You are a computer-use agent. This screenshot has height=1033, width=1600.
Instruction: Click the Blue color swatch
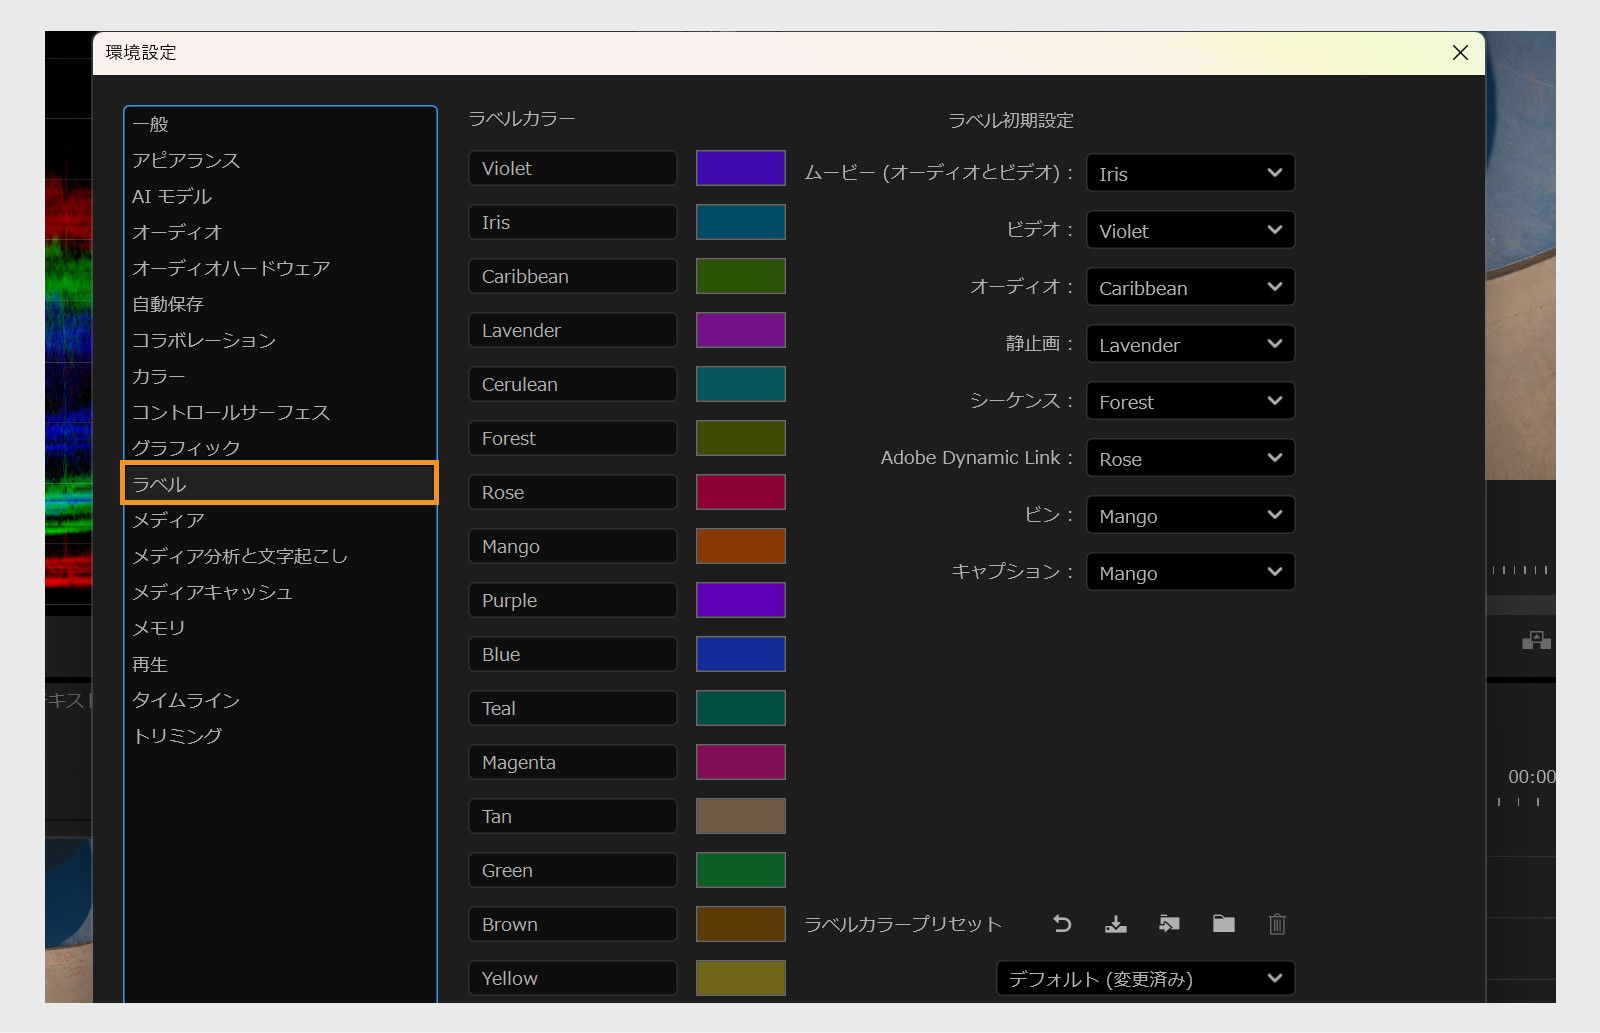pyautogui.click(x=741, y=654)
